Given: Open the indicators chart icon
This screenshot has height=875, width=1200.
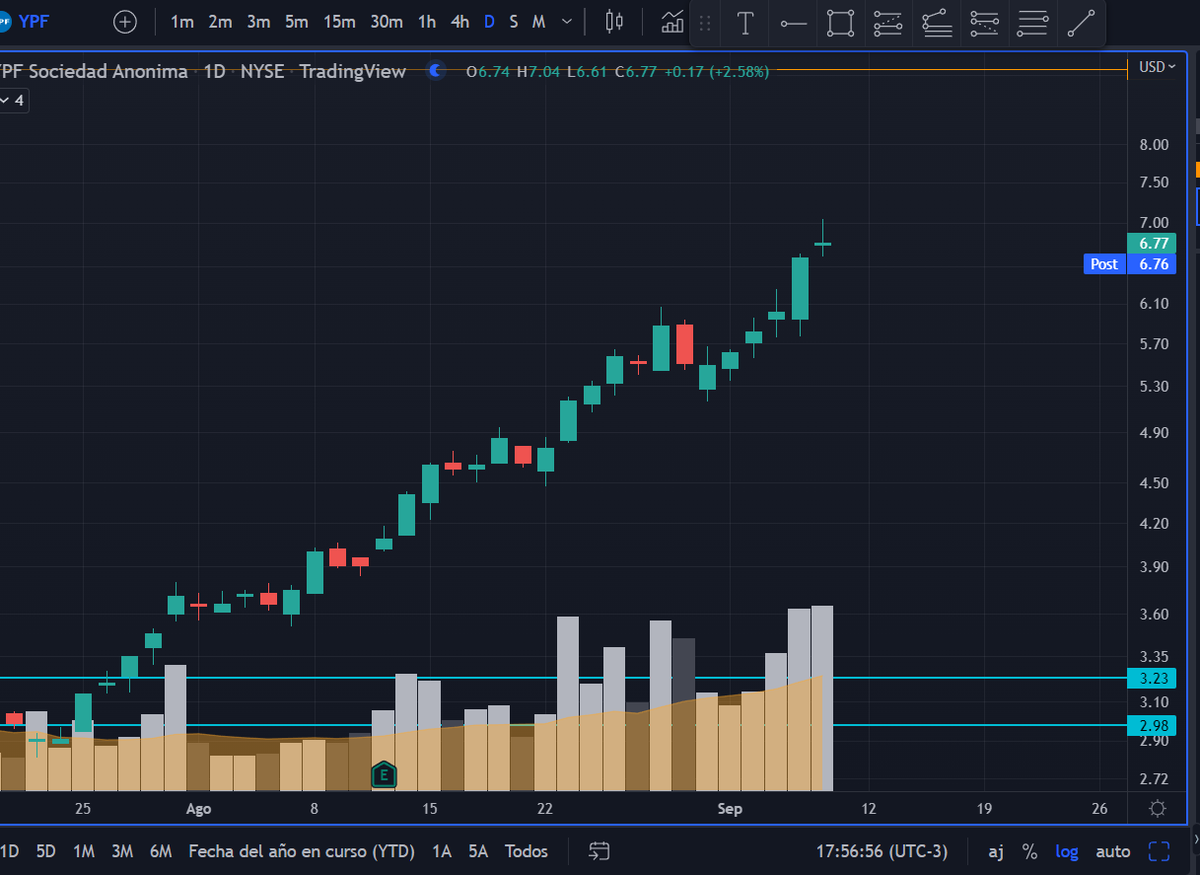Looking at the screenshot, I should [x=673, y=21].
